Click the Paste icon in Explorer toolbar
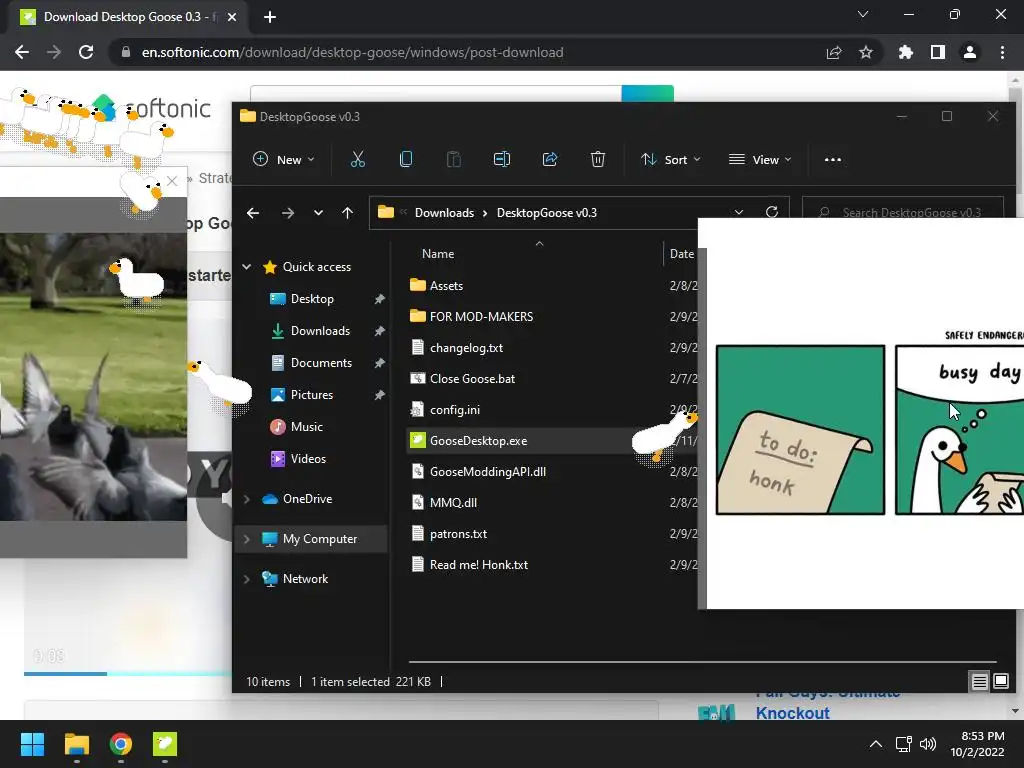This screenshot has width=1024, height=768. click(453, 159)
